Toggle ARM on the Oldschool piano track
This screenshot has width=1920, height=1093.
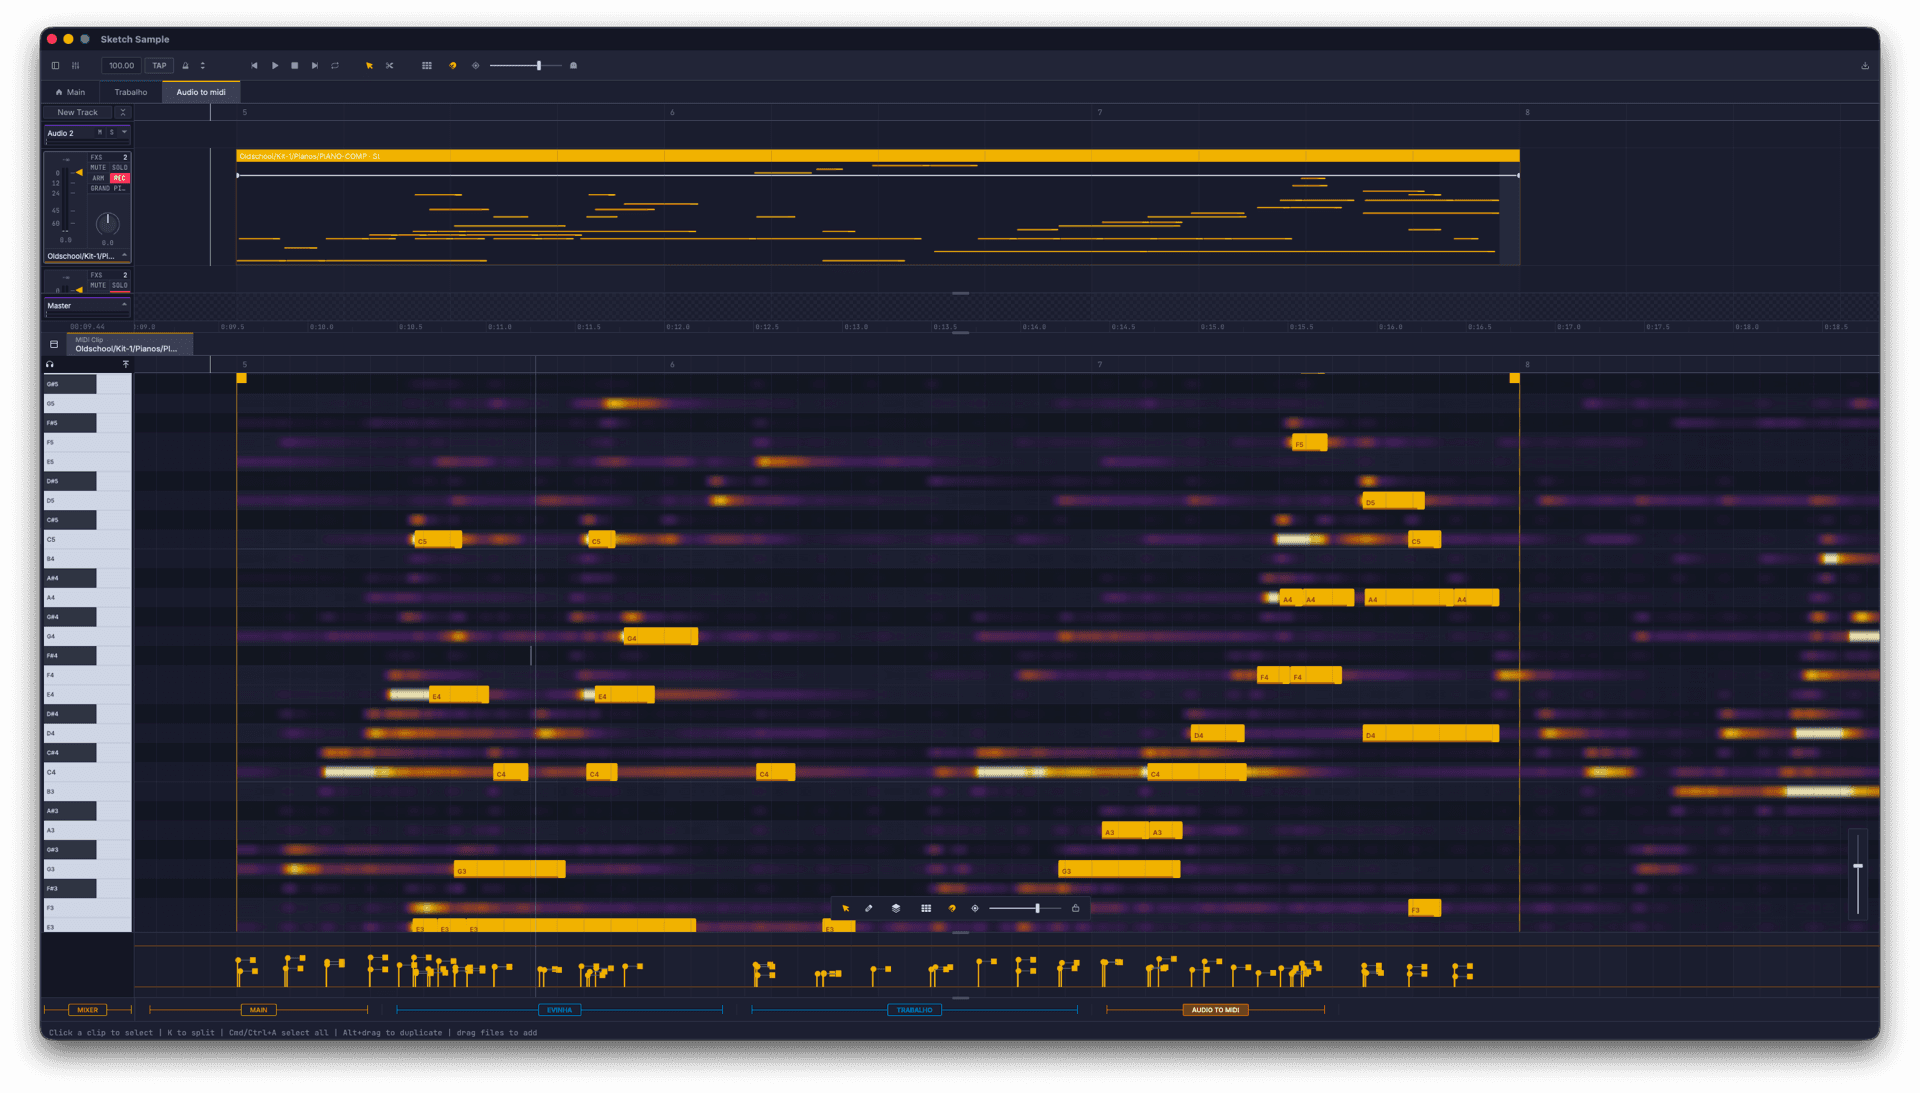tap(98, 178)
